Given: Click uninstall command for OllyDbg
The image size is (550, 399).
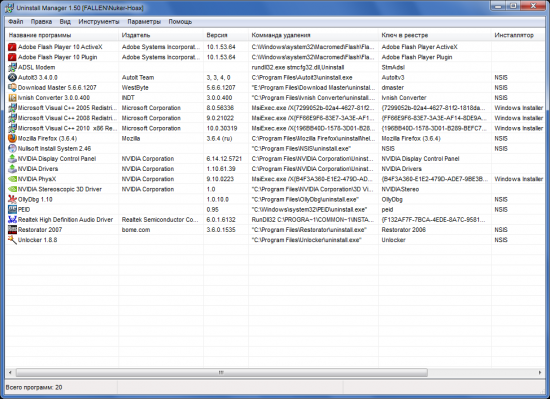Looking at the screenshot, I should (x=305, y=200).
